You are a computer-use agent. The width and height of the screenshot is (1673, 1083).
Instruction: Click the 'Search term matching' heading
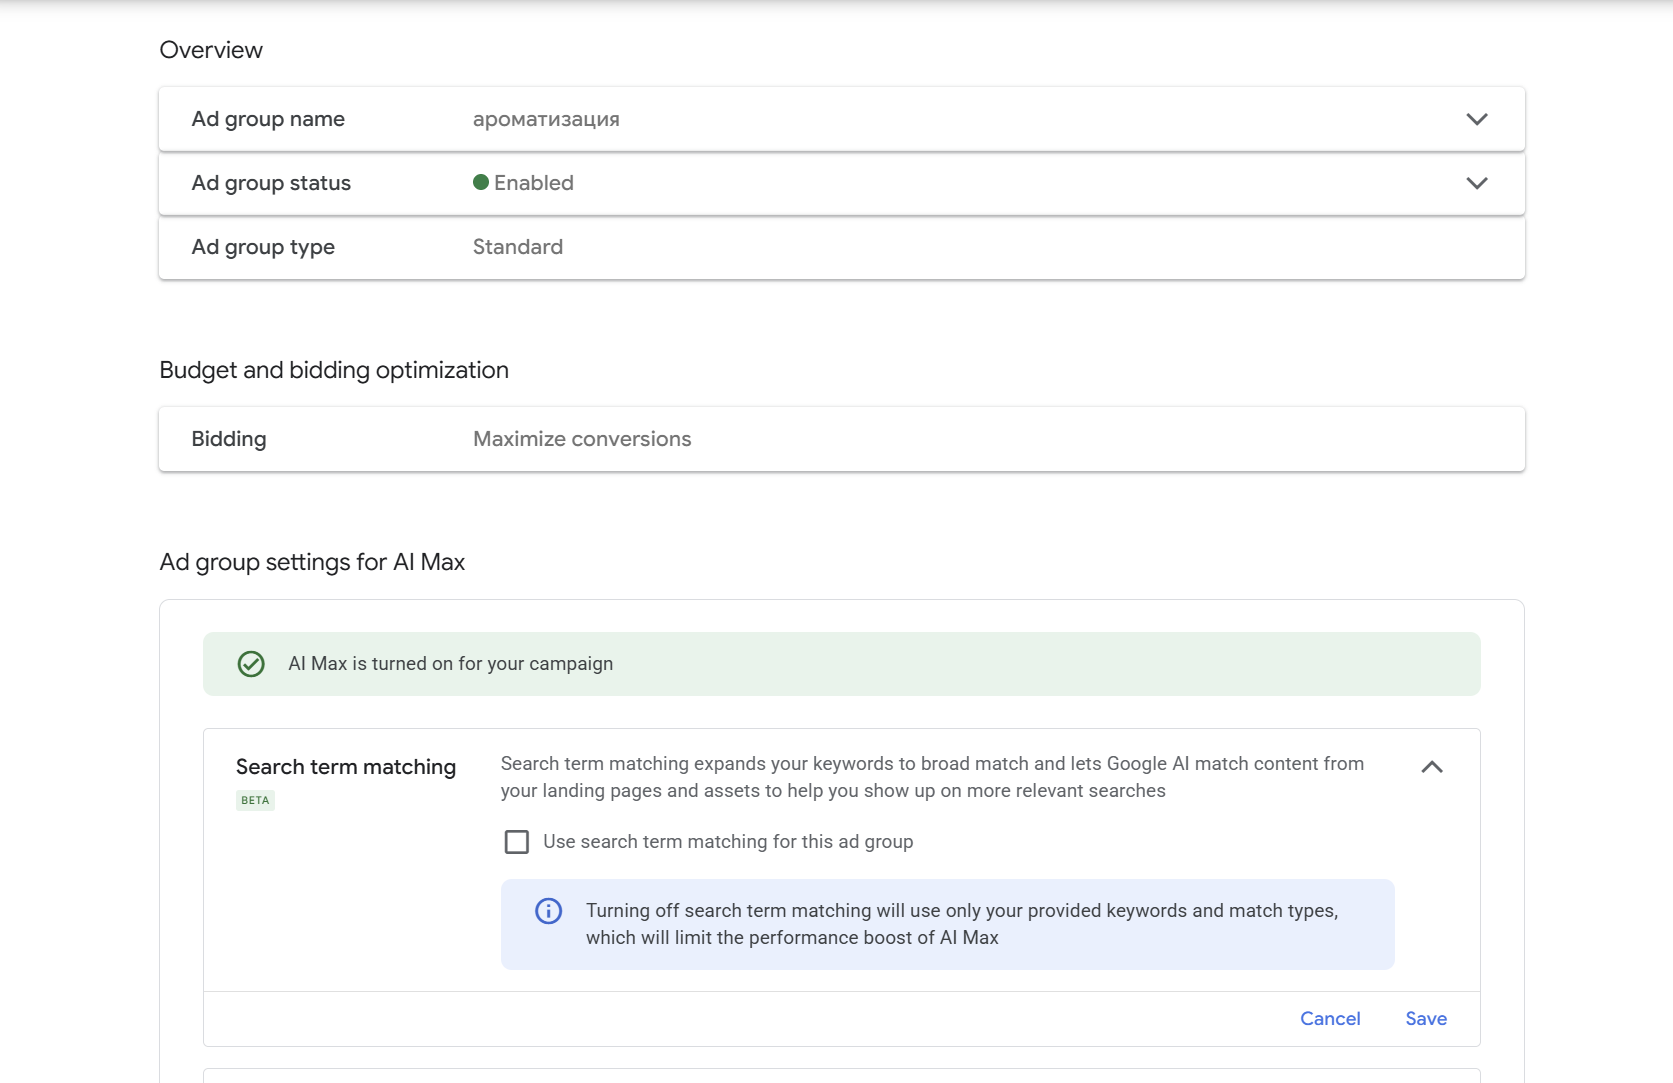345,767
